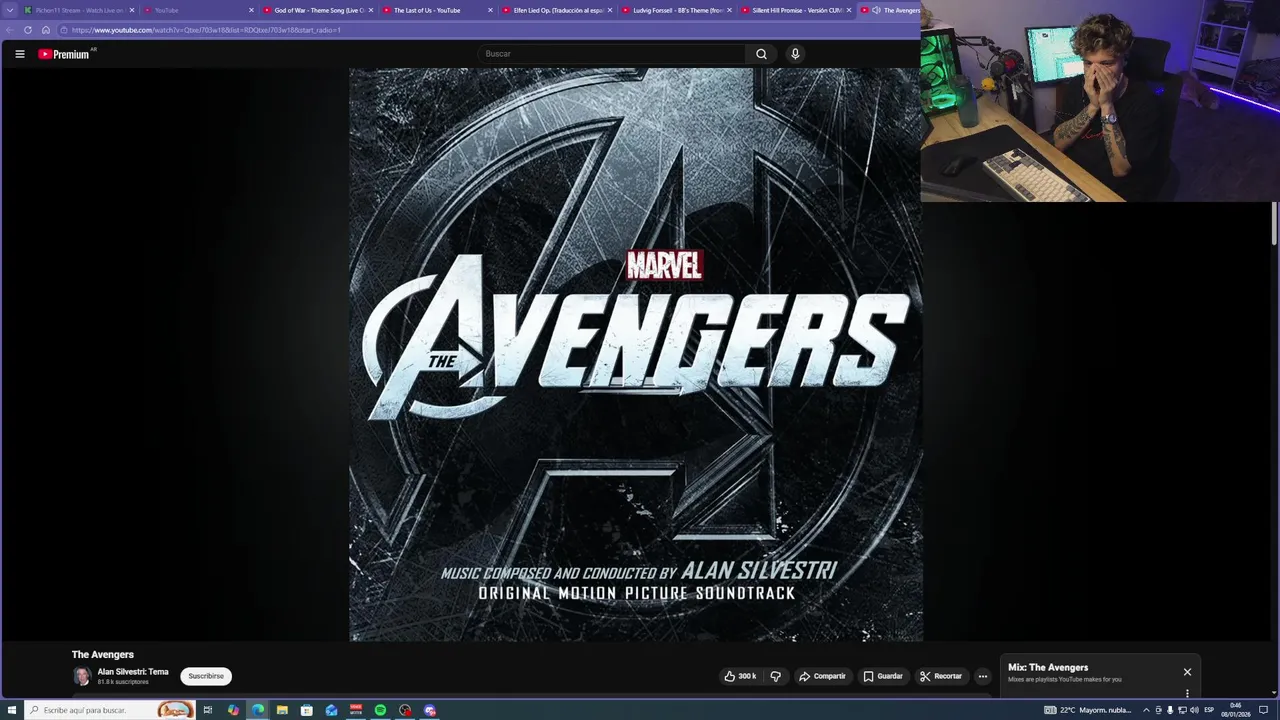Viewport: 1280px width, 720px height.
Task: Show hidden system tray icons
Action: click(x=1146, y=710)
